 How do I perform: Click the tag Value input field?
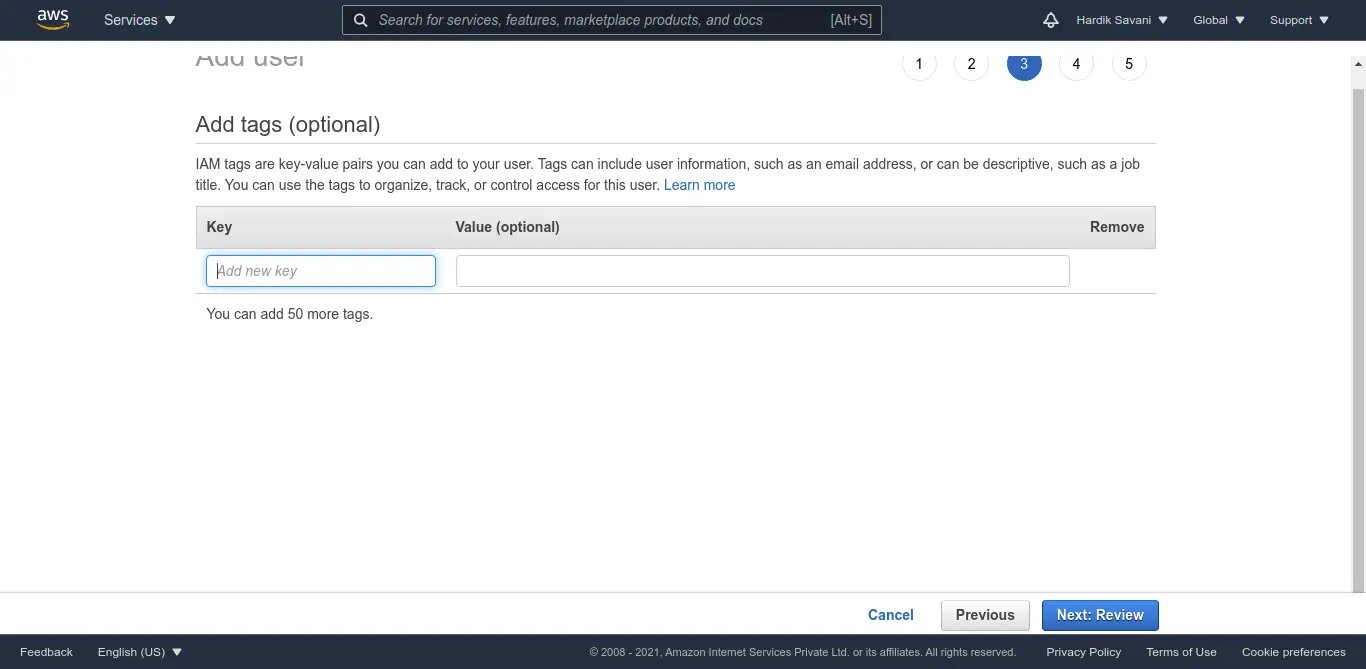tap(762, 271)
